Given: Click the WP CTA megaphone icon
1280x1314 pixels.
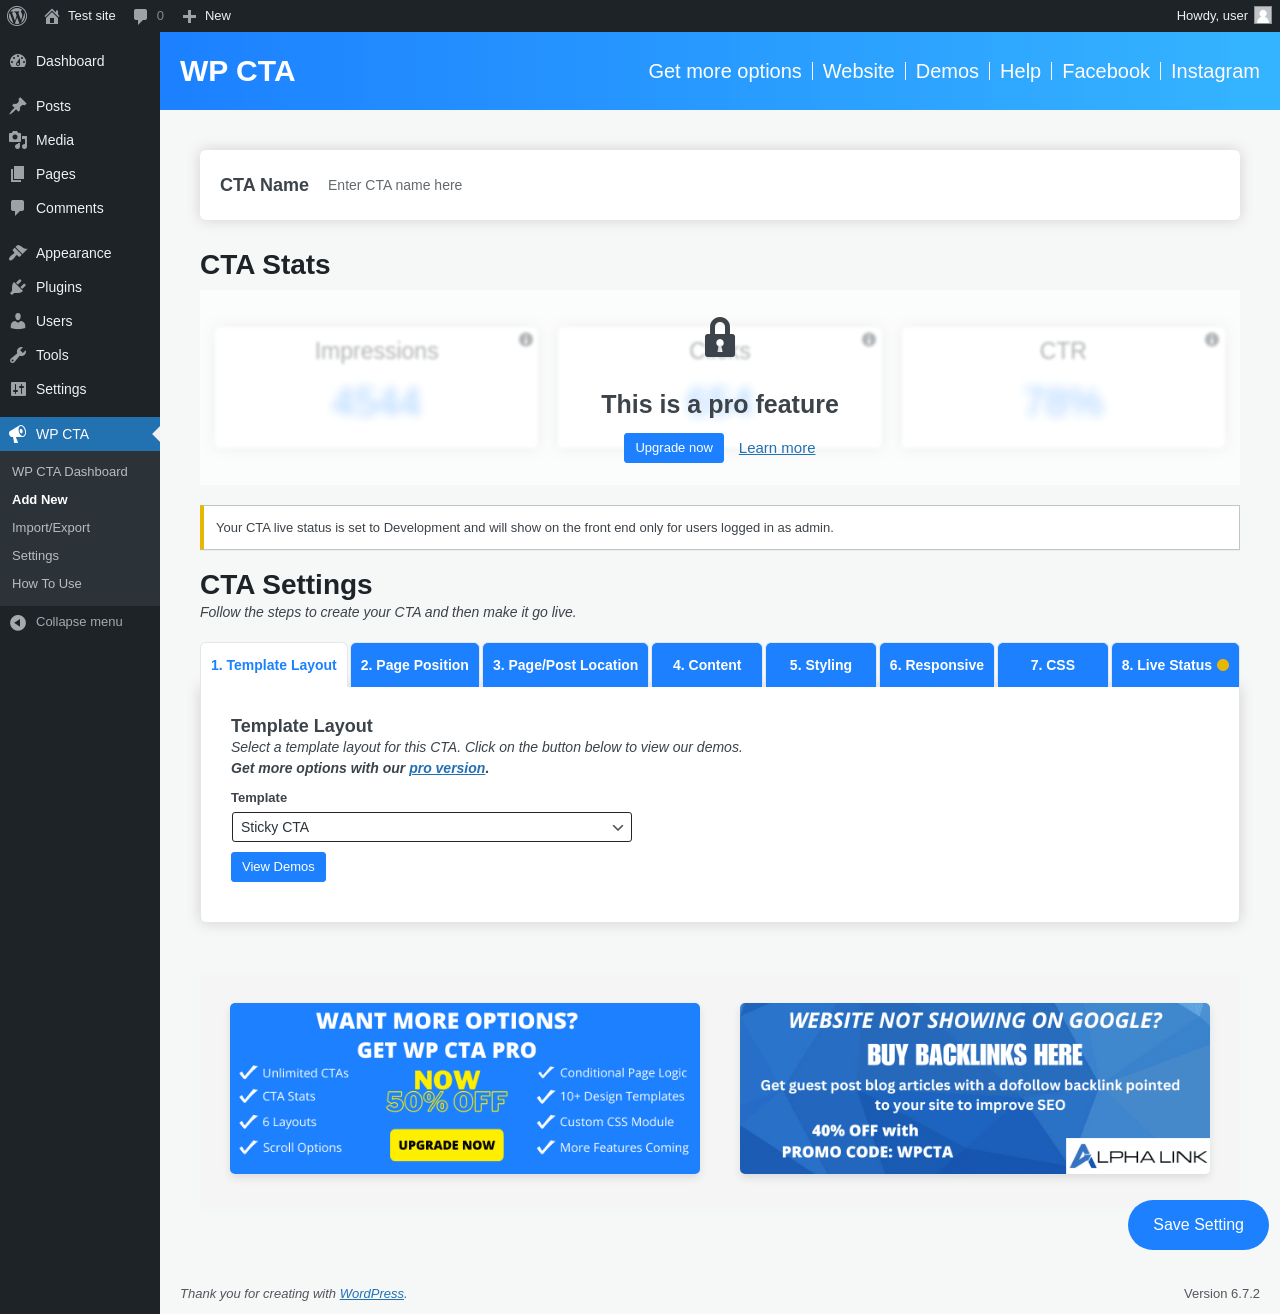Looking at the screenshot, I should pyautogui.click(x=18, y=434).
